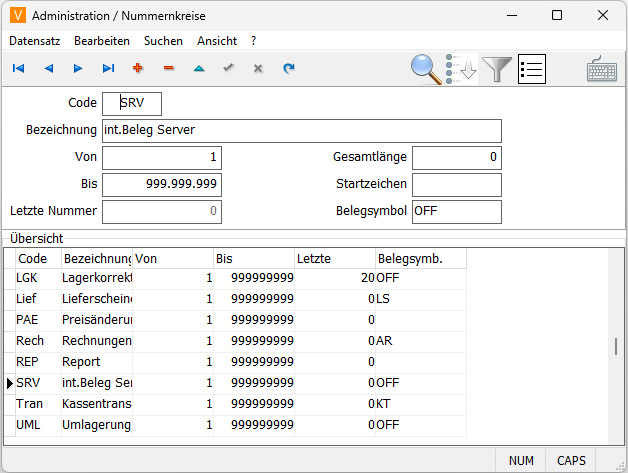The height and width of the screenshot is (473, 628).
Task: Select the Lief row code cell
Action: tap(38, 299)
